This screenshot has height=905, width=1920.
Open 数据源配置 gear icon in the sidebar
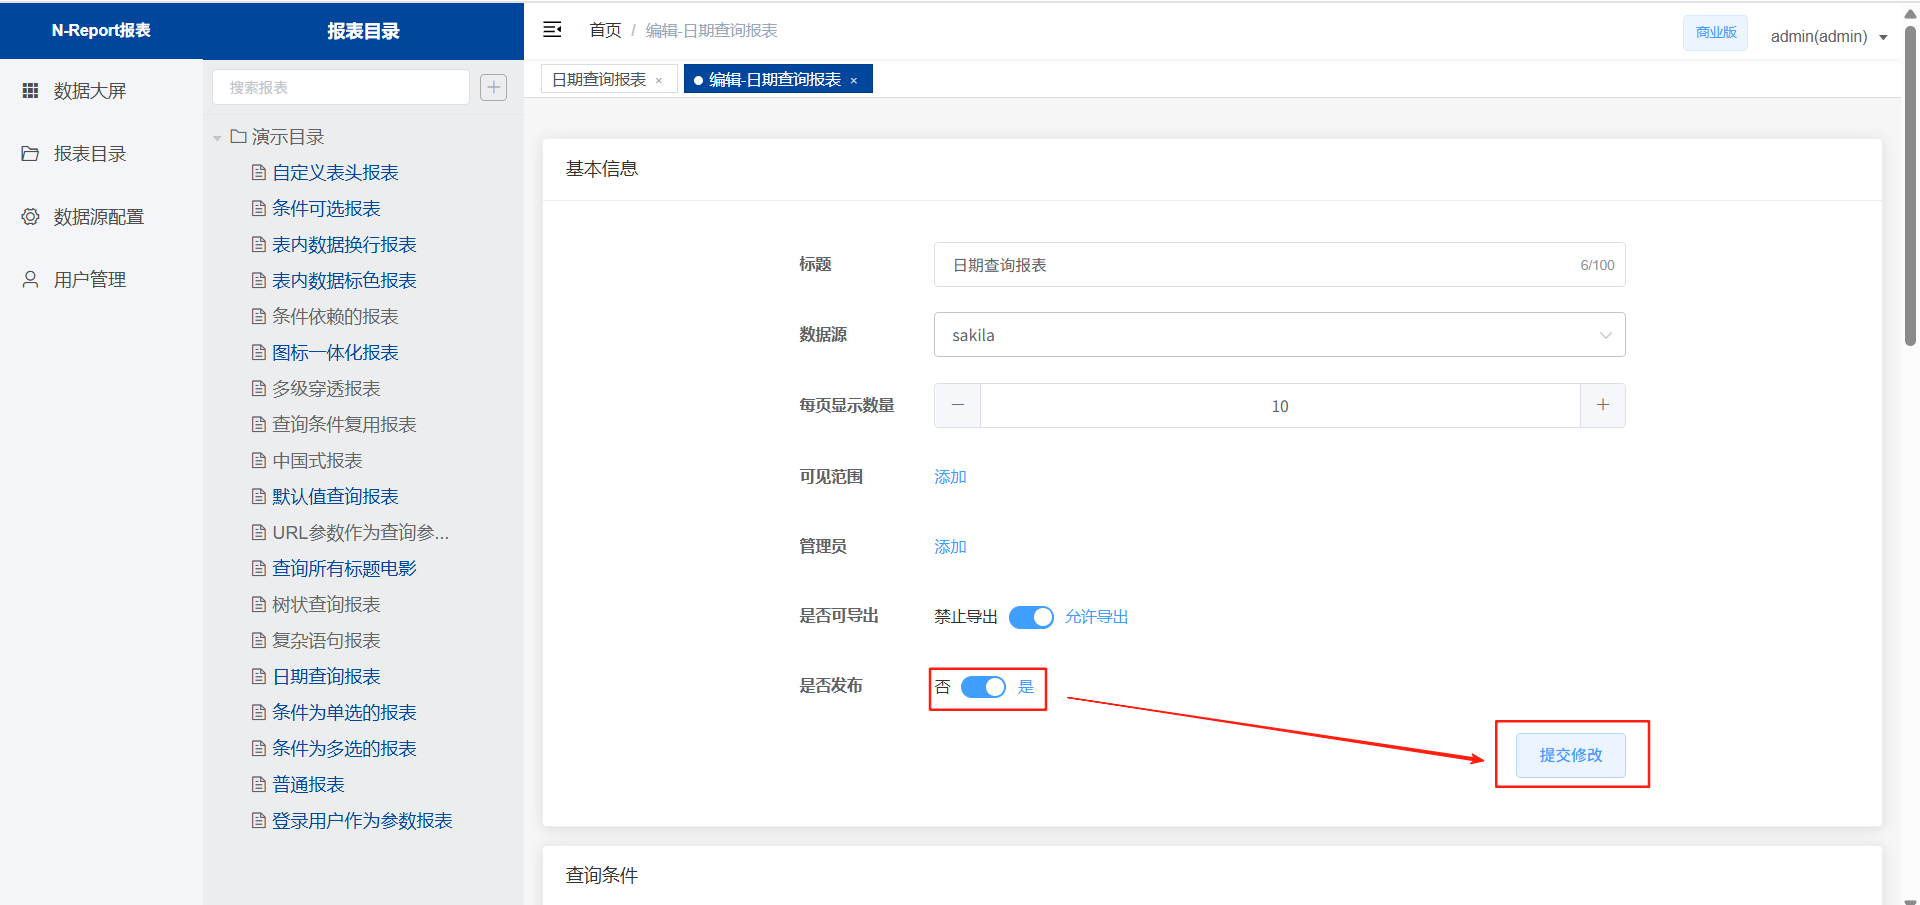31,216
